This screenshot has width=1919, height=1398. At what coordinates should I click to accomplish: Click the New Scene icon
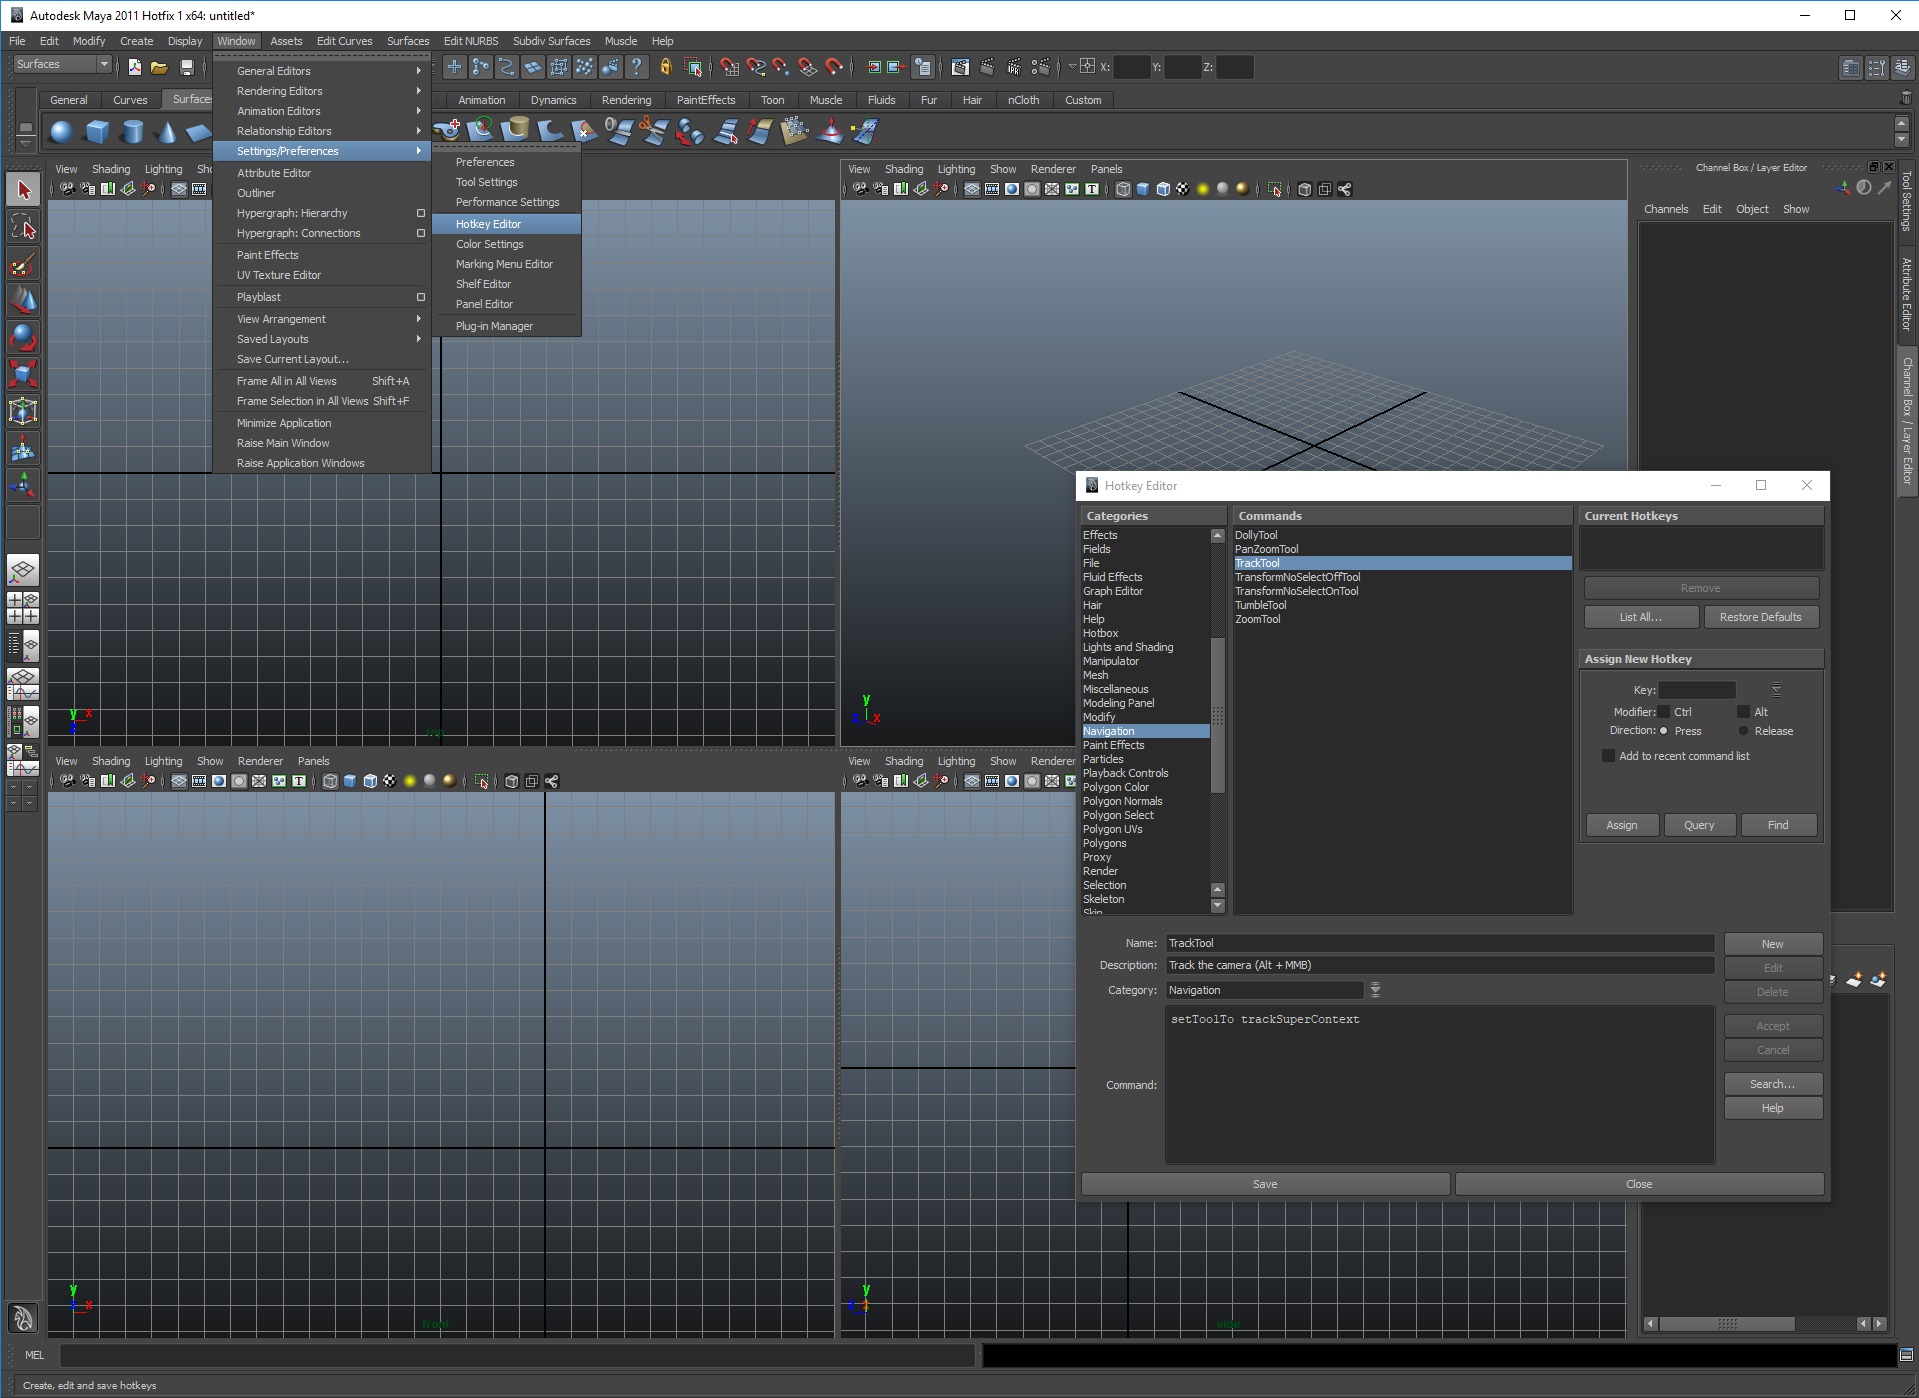point(134,67)
